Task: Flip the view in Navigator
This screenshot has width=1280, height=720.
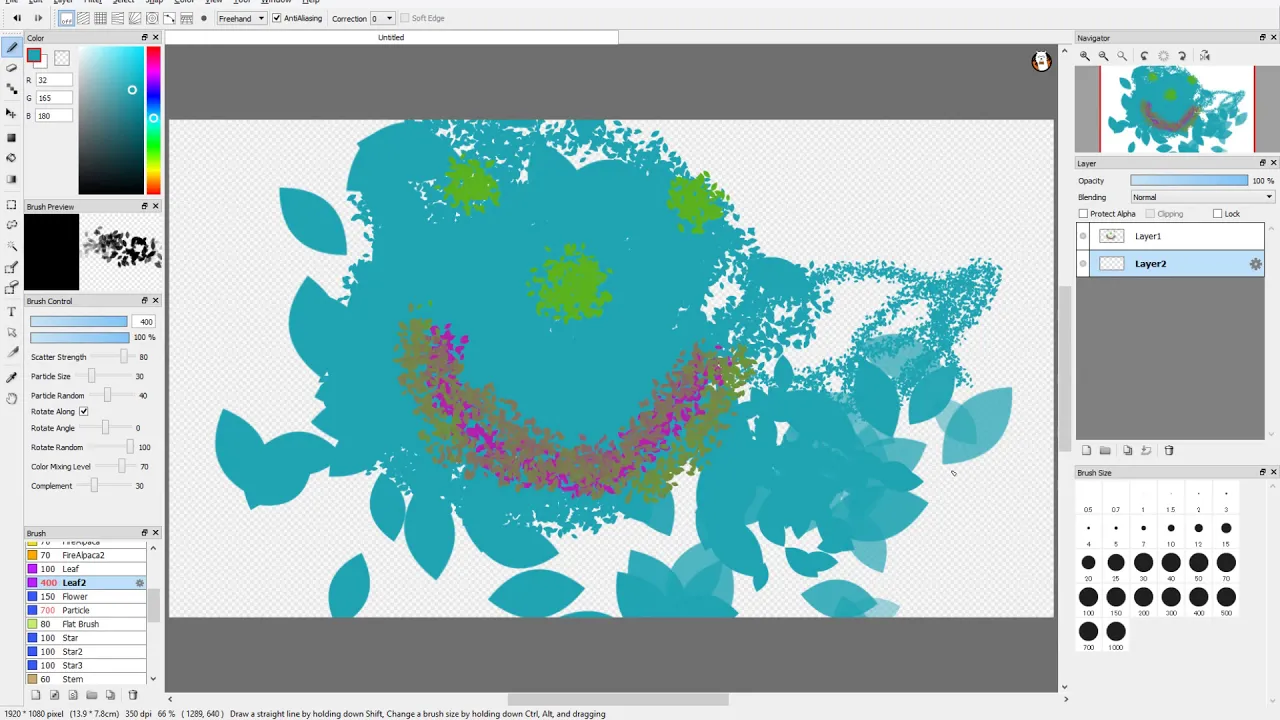Action: (x=1205, y=56)
